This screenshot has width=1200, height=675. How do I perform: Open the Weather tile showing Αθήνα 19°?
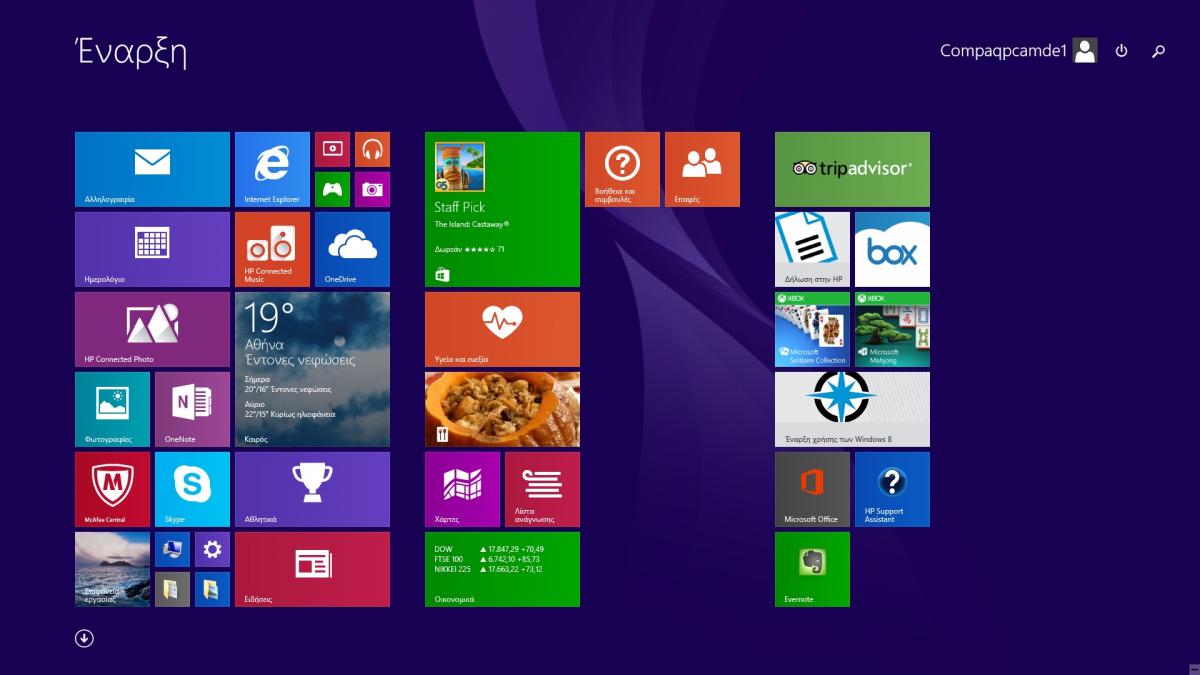pyautogui.click(x=312, y=369)
